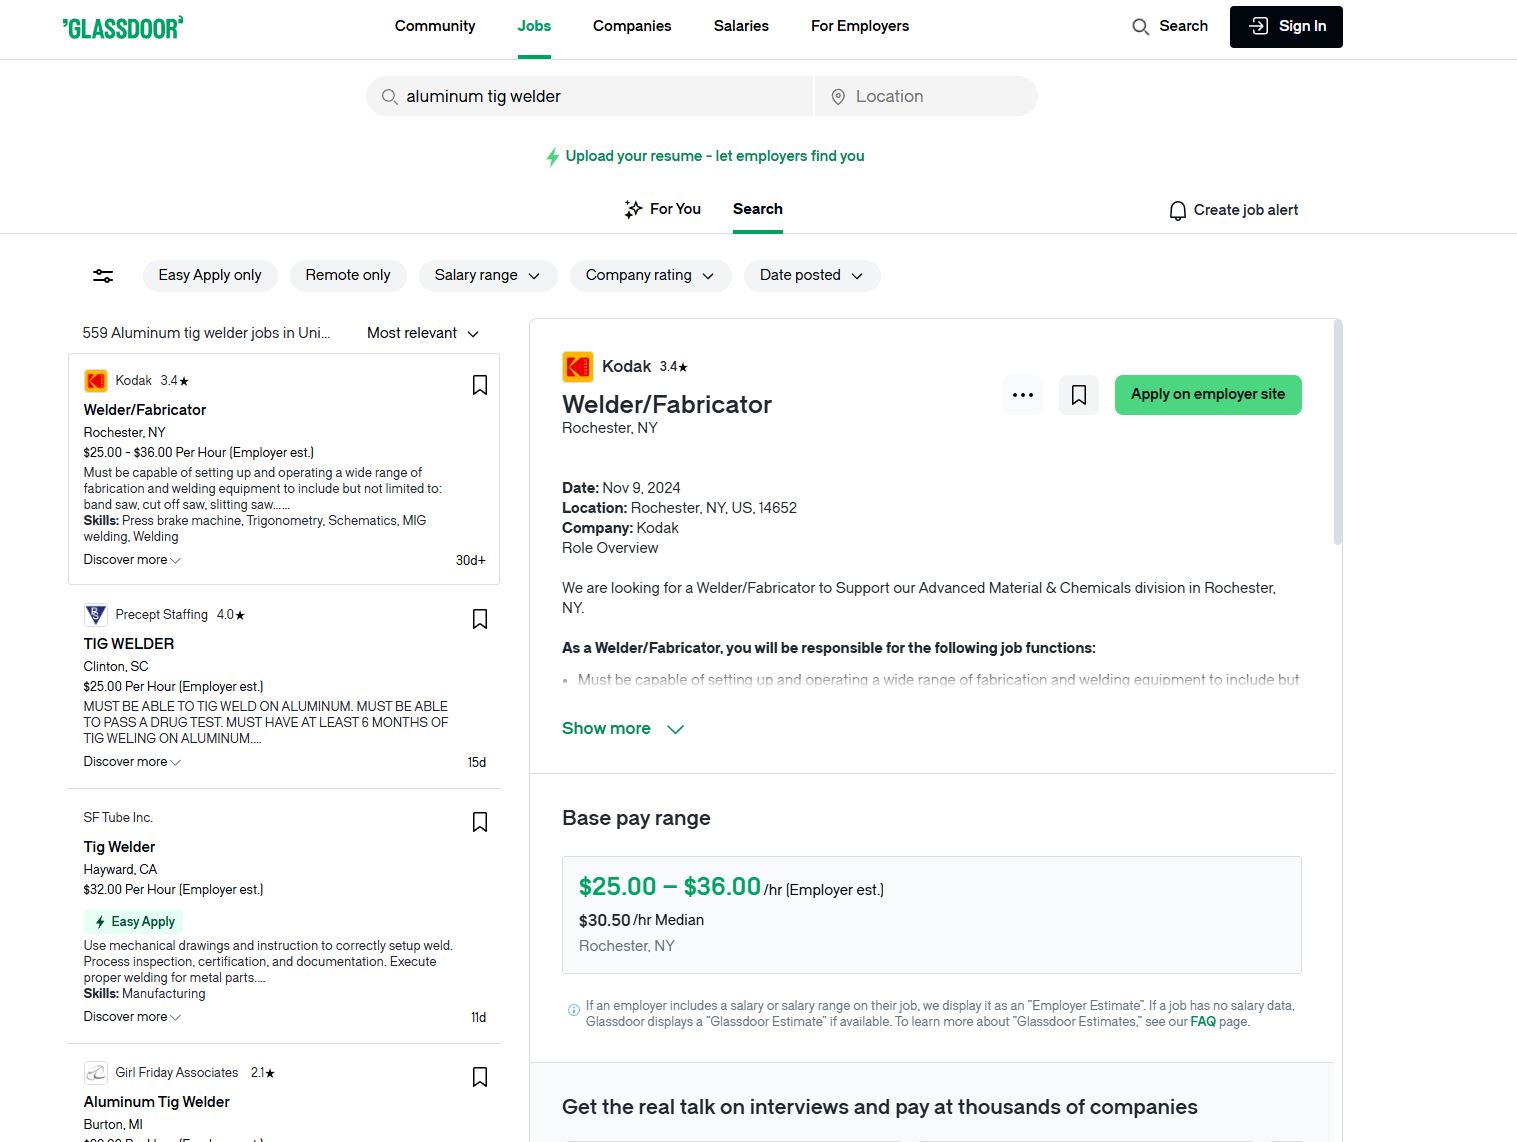This screenshot has width=1517, height=1142.
Task: Open the all-filters sliders icon
Action: click(x=103, y=276)
